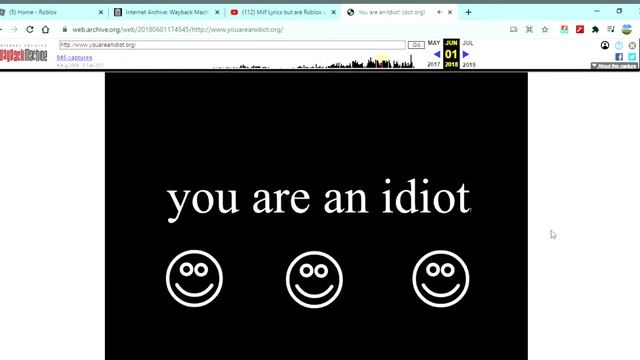This screenshot has height=360, width=640.
Task: Go to the browser home page
Action: point(45,29)
